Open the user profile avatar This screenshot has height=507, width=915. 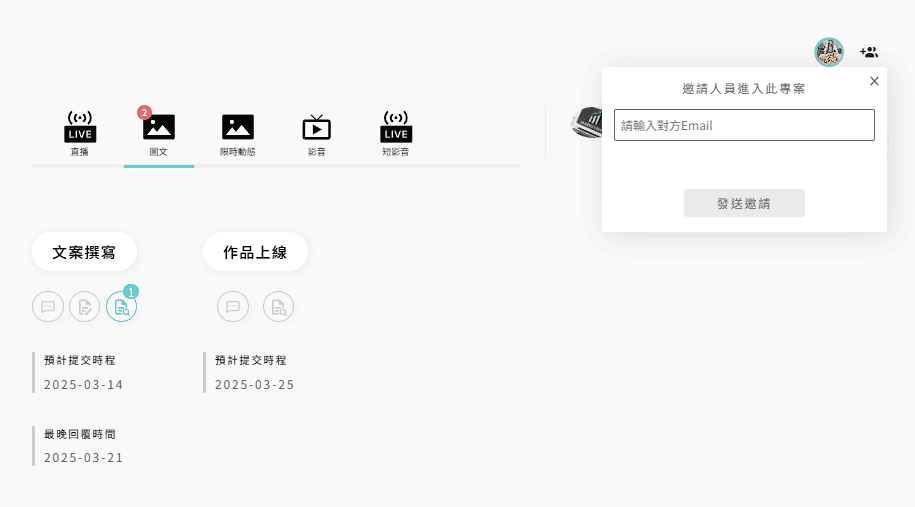click(829, 52)
